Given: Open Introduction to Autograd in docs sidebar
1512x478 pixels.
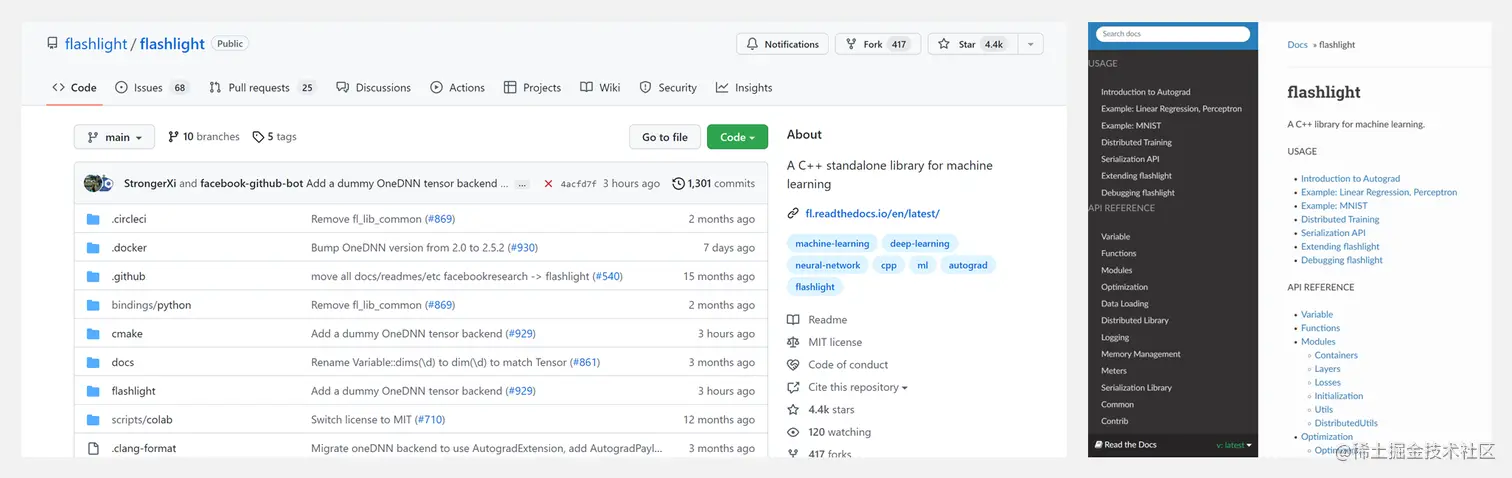Looking at the screenshot, I should click(1145, 92).
